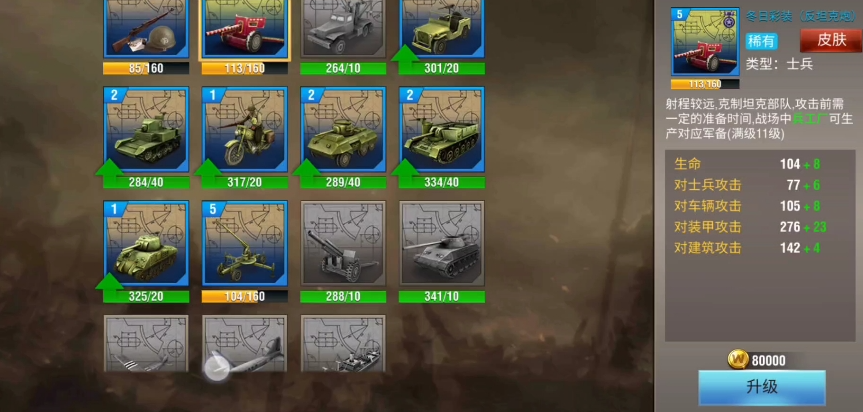Click the blue 升级 upgrade button
Screen dimensions: 863x412
coord(762,387)
